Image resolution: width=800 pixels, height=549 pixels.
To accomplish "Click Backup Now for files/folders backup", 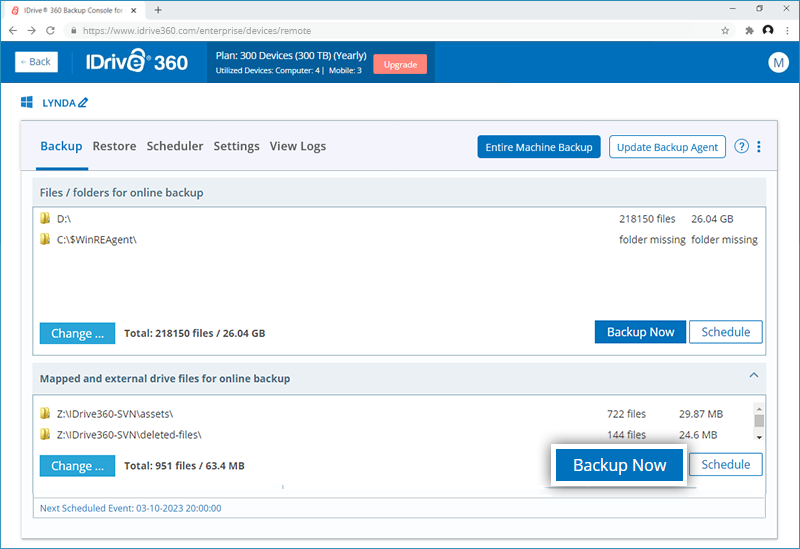I will click(640, 332).
